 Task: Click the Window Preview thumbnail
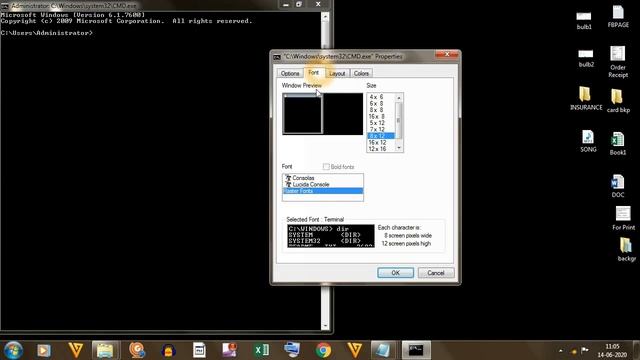(x=322, y=114)
